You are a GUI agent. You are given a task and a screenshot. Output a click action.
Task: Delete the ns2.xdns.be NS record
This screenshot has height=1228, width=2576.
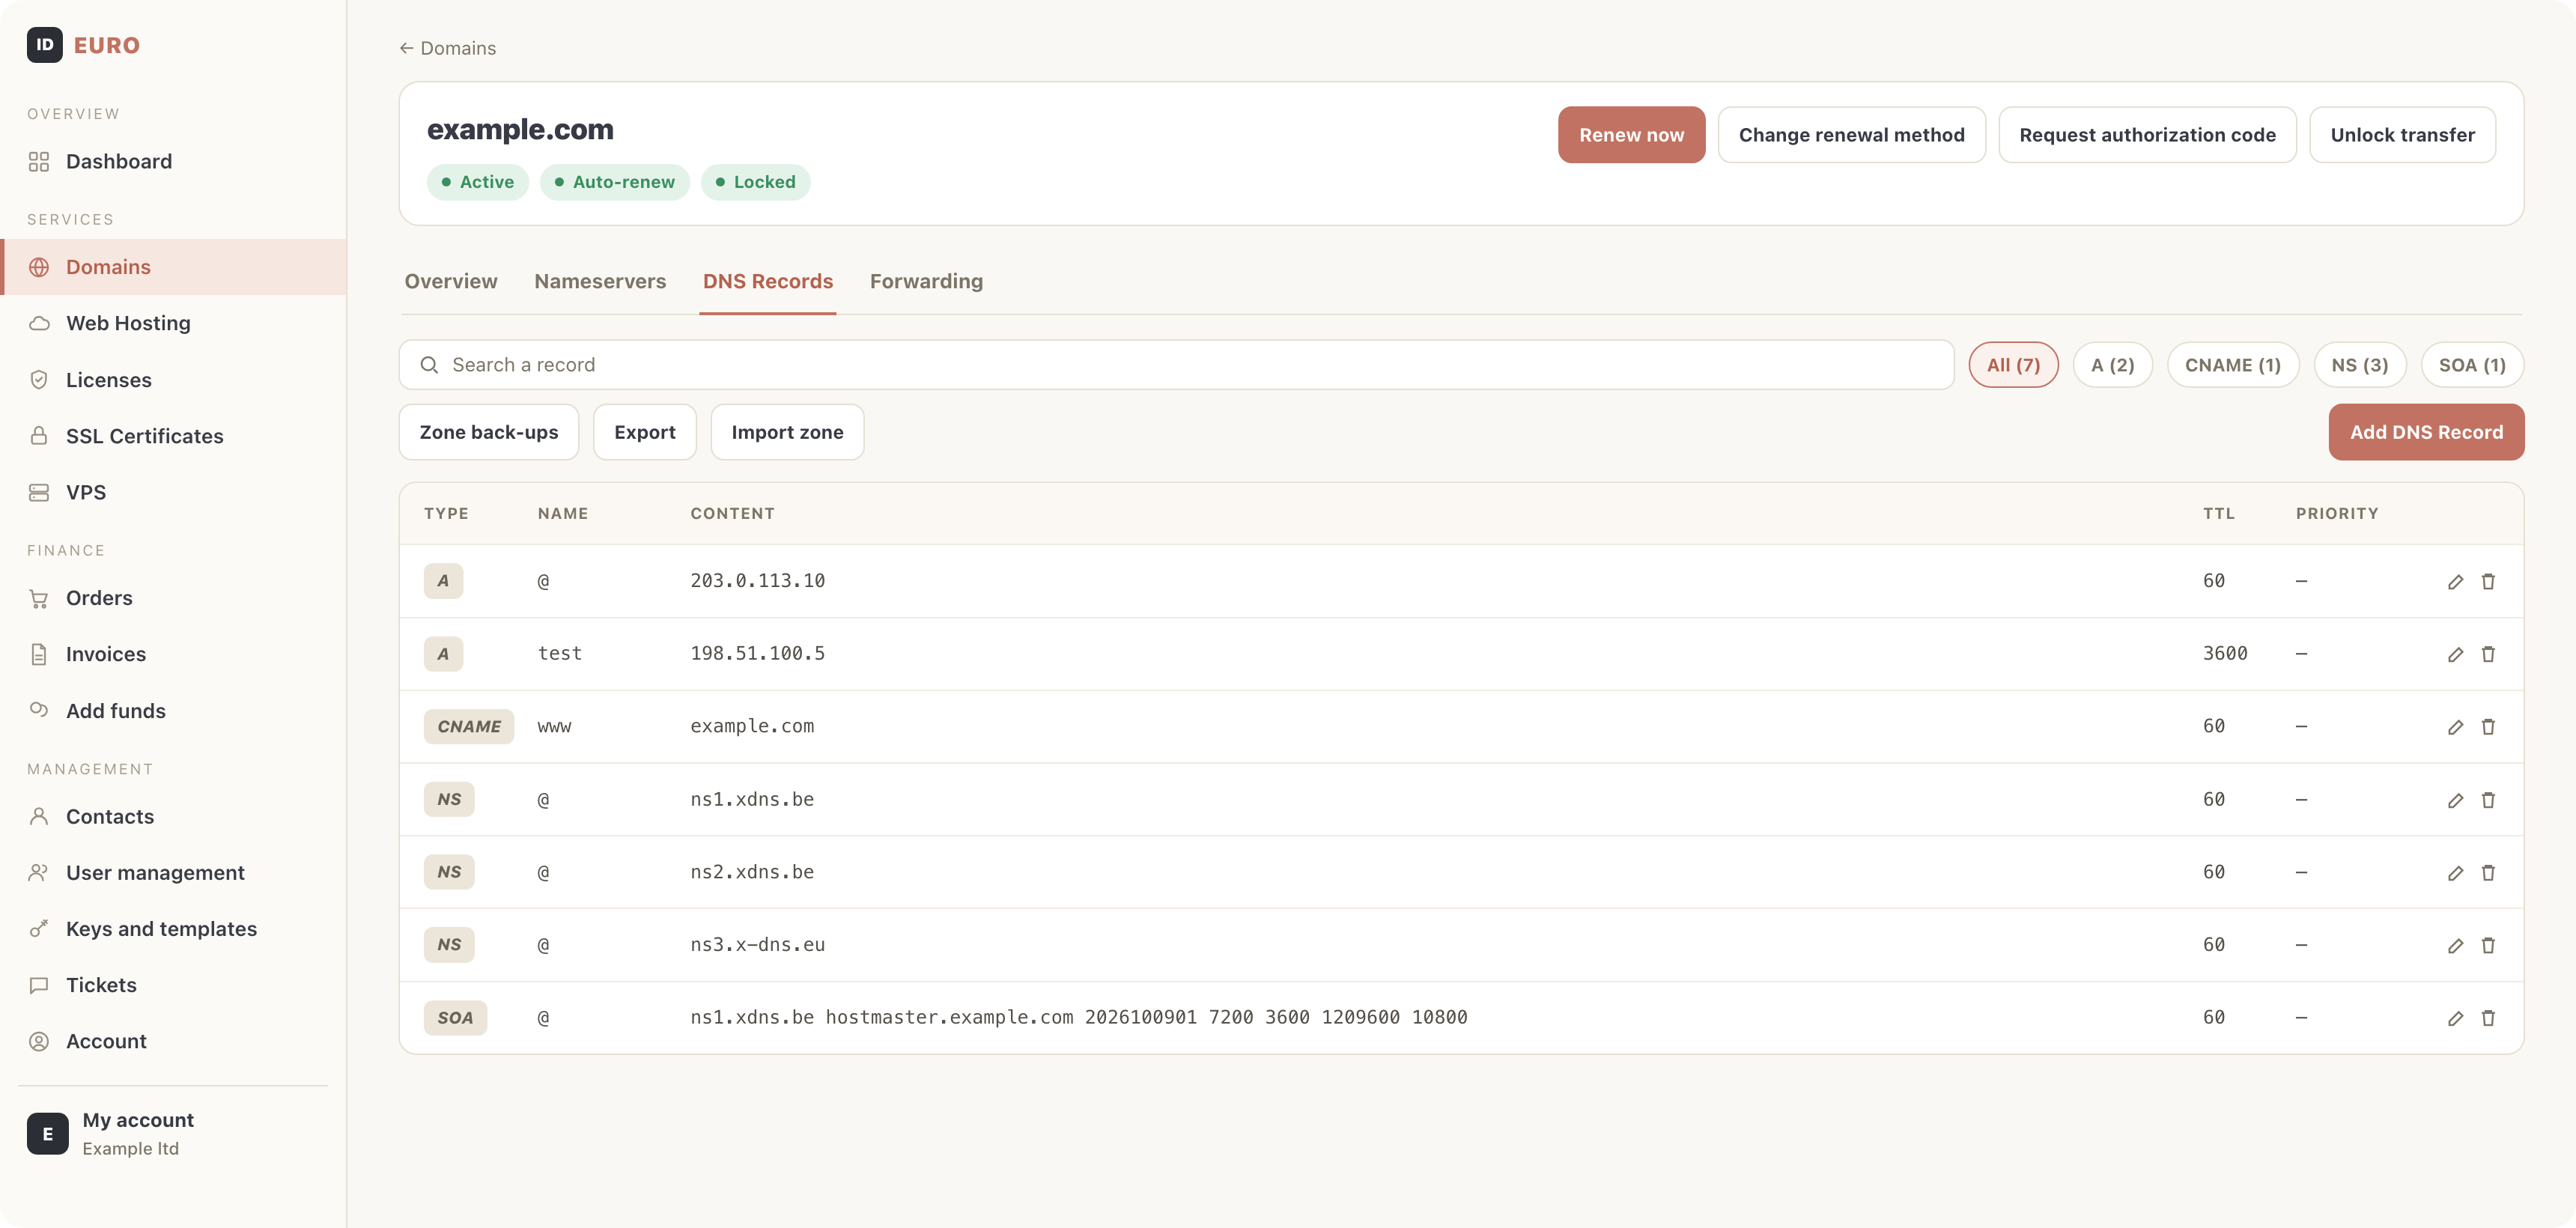click(x=2488, y=873)
